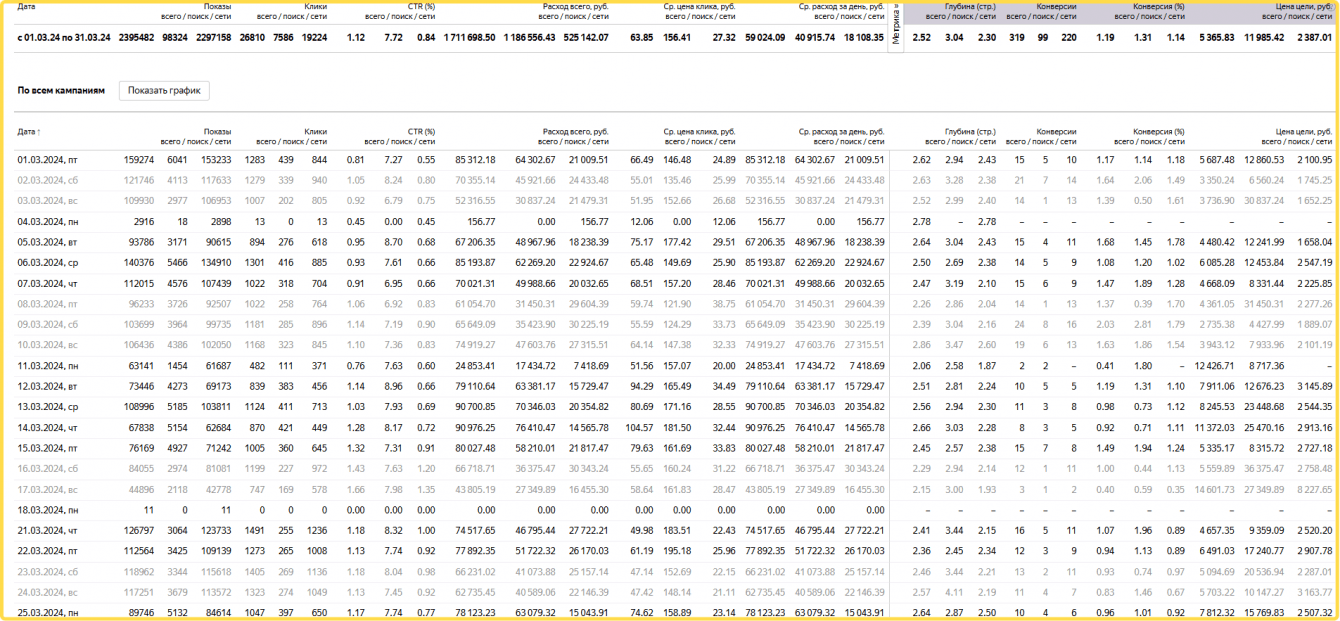Click the Ср. цена клика, руб. daily header
This screenshot has width=1340, height=621.
[700, 132]
